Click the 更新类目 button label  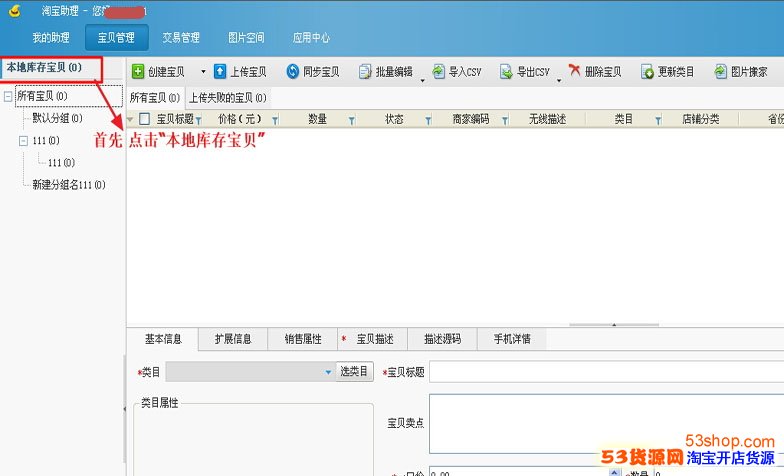[676, 72]
